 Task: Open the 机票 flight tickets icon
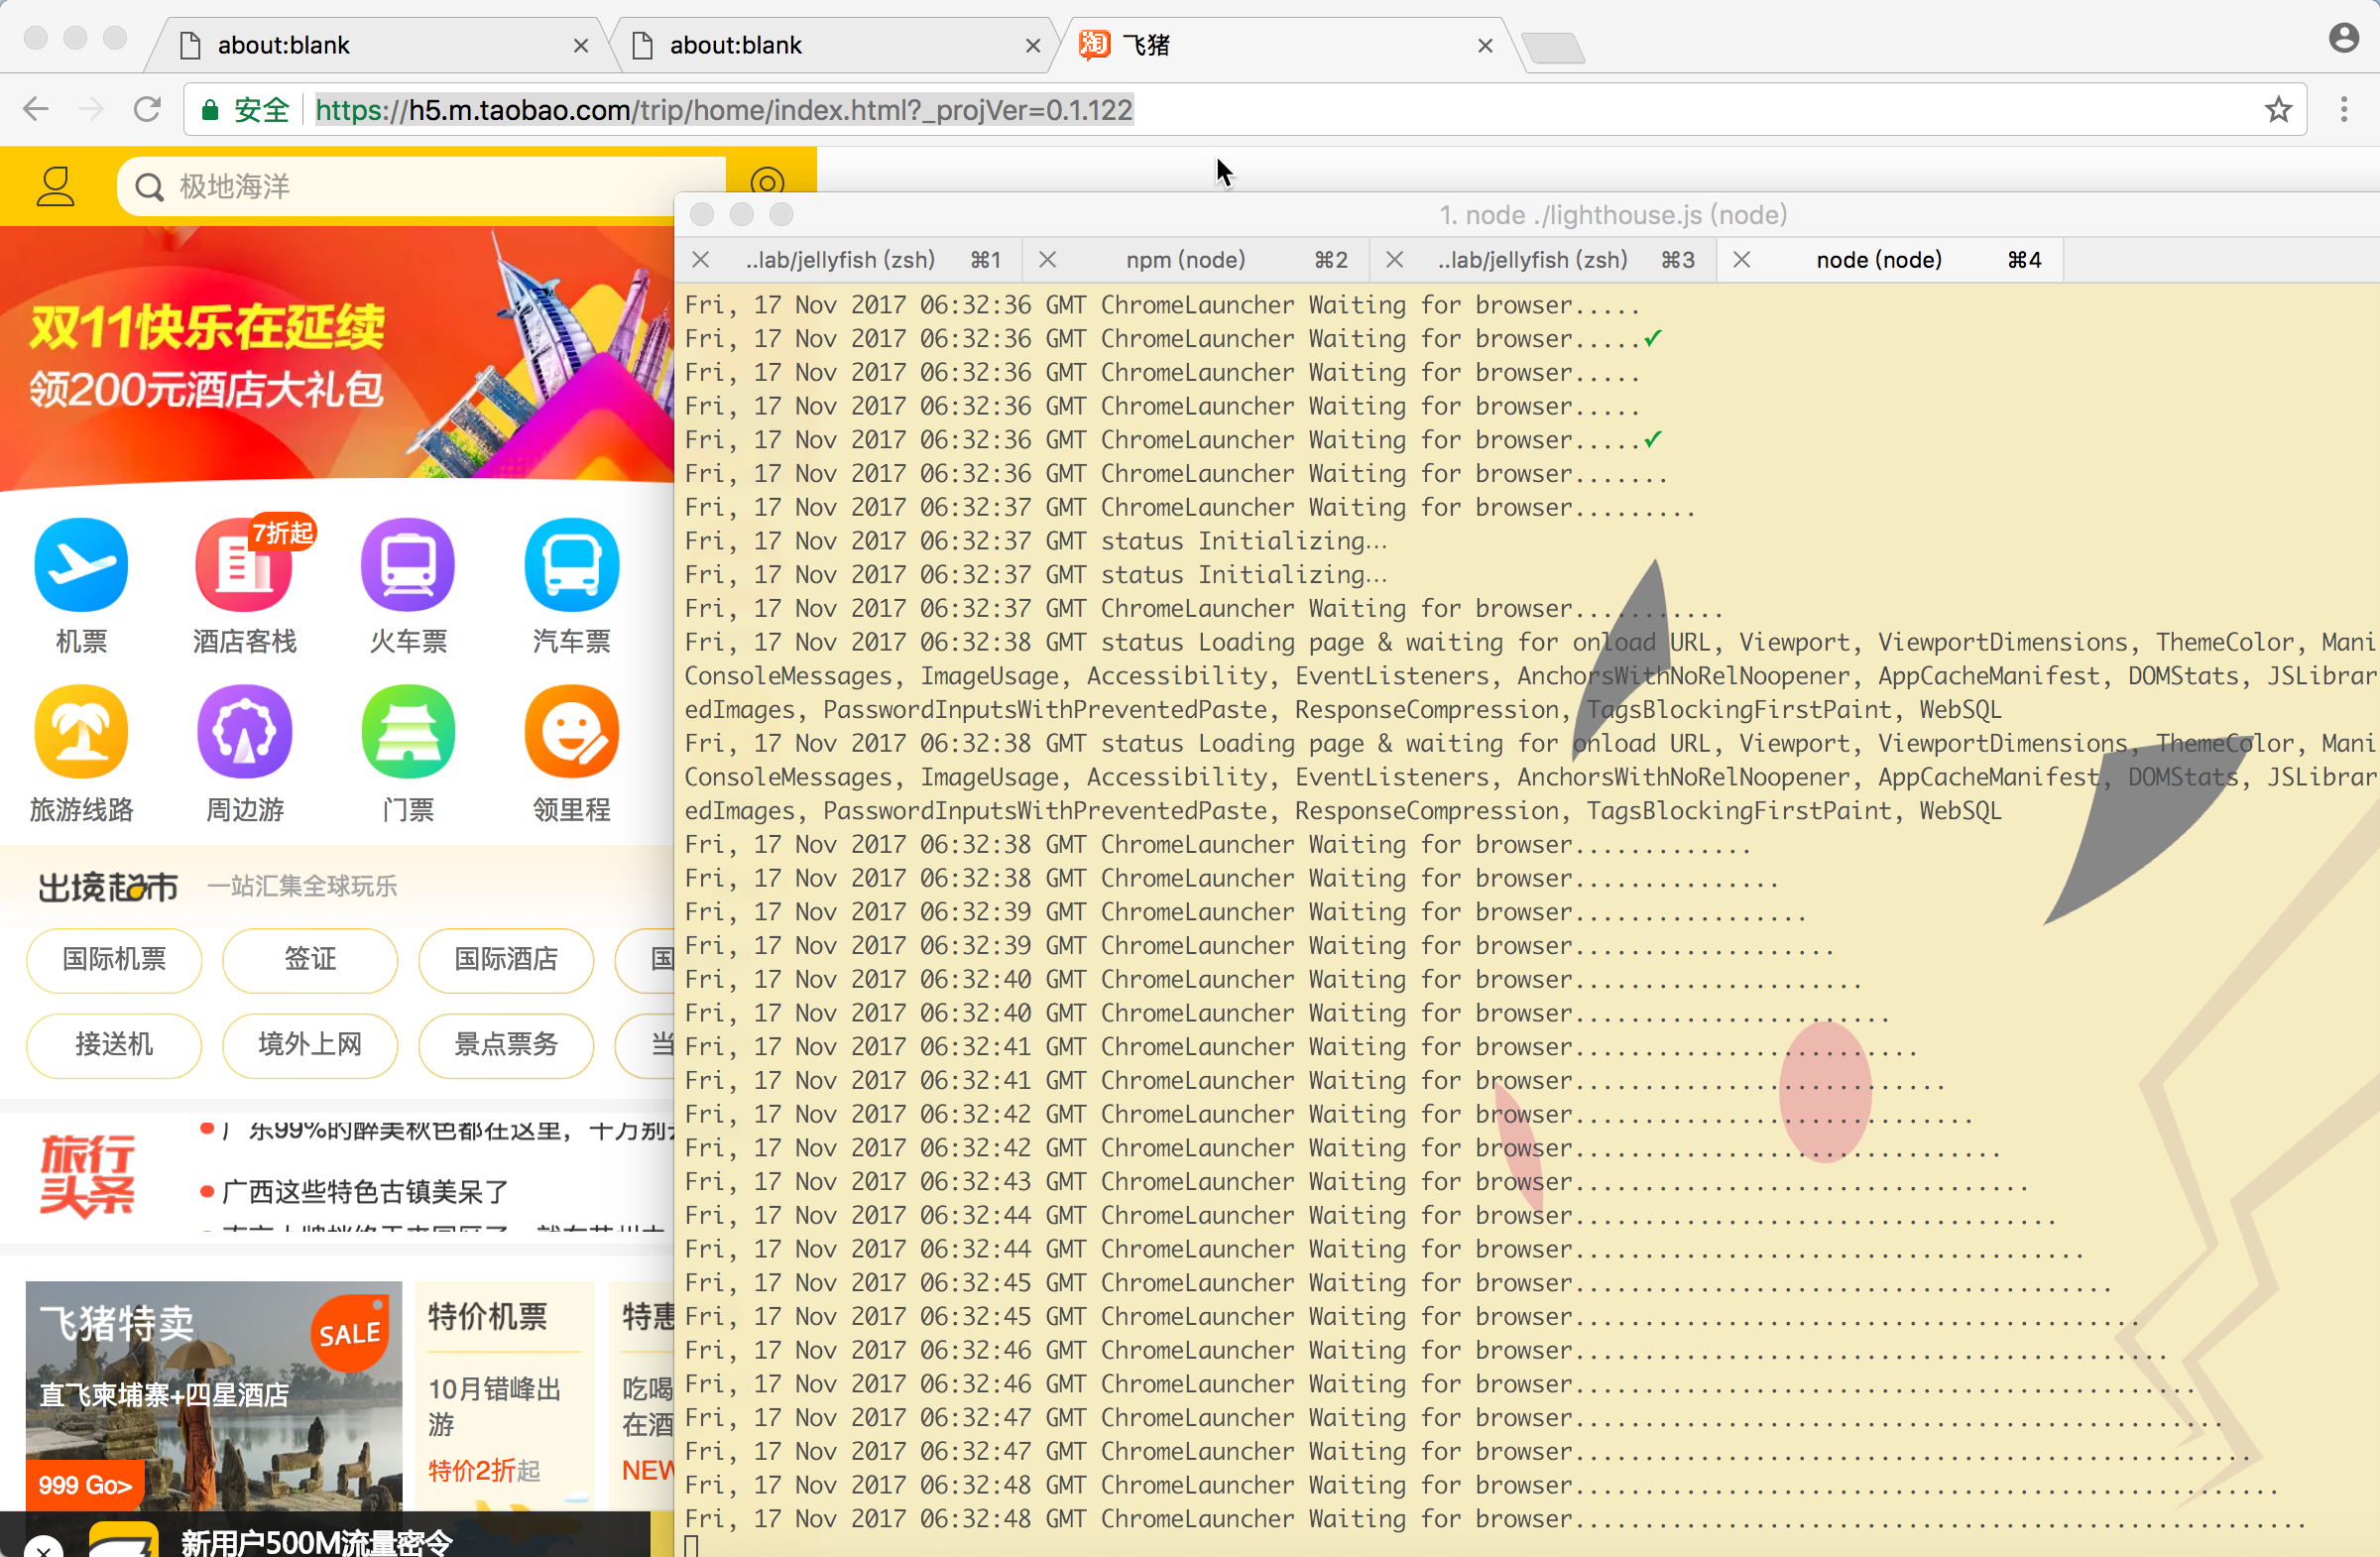81,565
